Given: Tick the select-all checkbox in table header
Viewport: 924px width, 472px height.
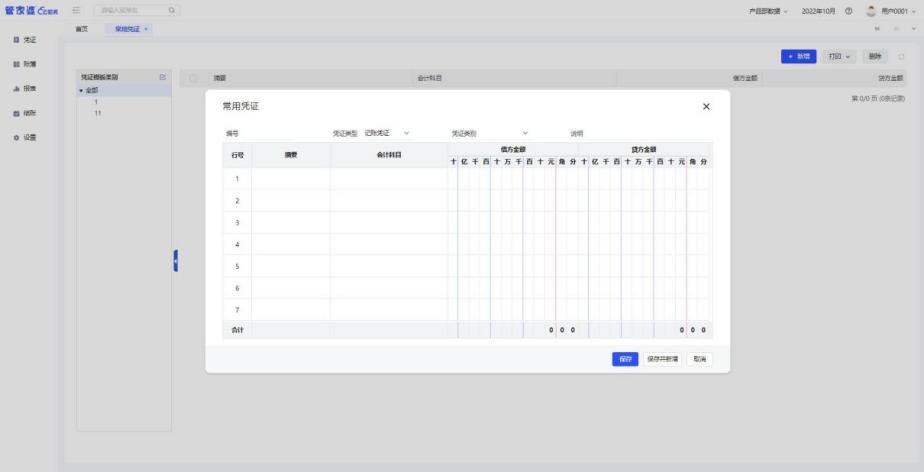Looking at the screenshot, I should (x=193, y=77).
